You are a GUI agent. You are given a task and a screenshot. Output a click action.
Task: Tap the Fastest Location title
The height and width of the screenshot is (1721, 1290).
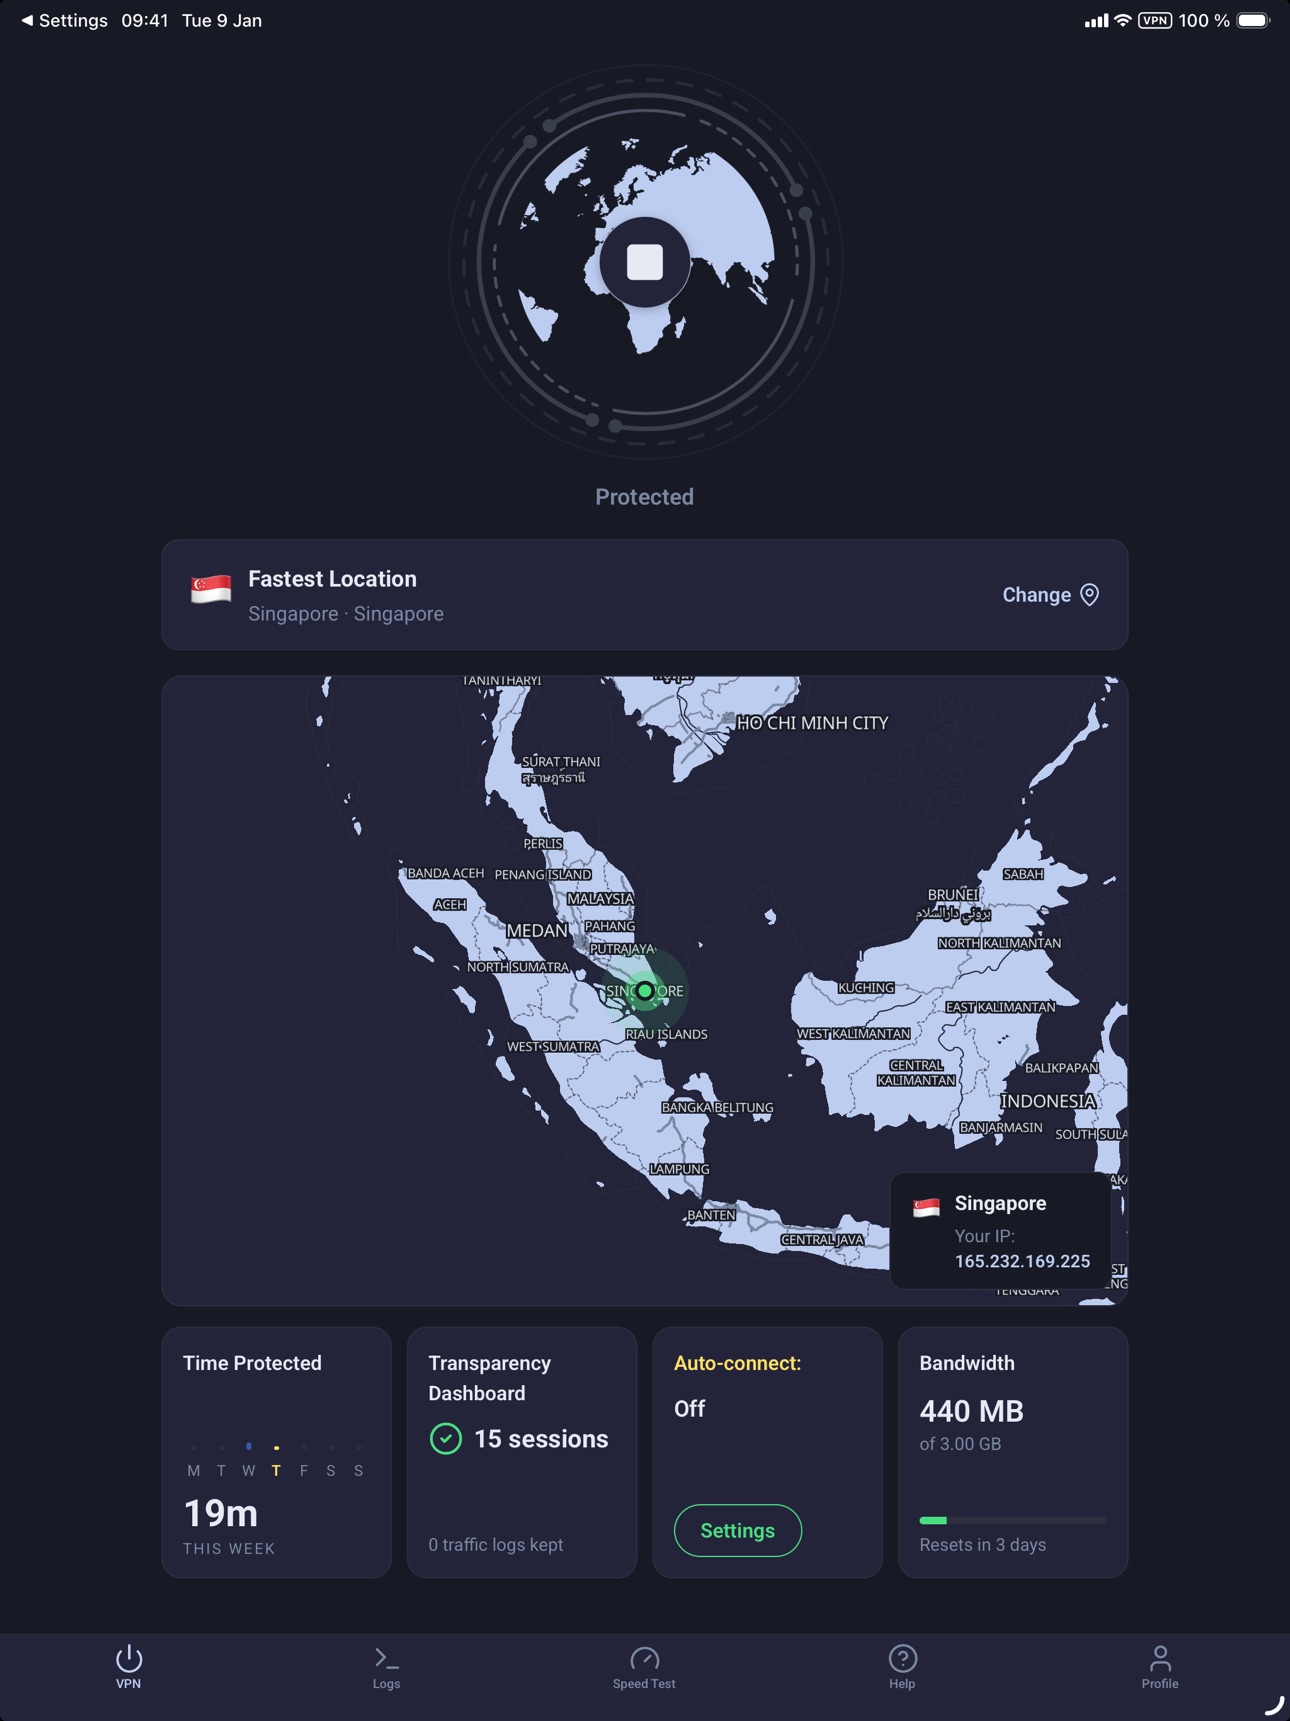tap(332, 579)
